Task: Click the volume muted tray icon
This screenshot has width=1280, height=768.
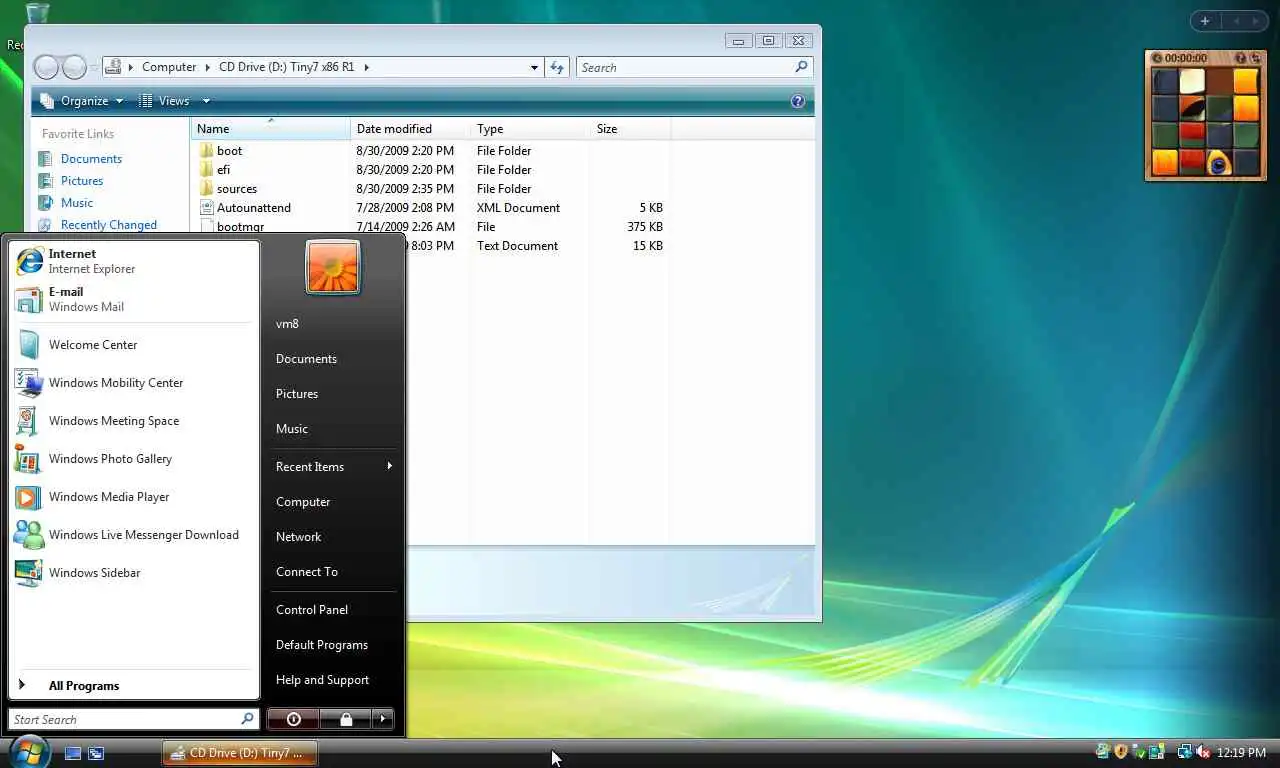Action: pyautogui.click(x=1203, y=752)
